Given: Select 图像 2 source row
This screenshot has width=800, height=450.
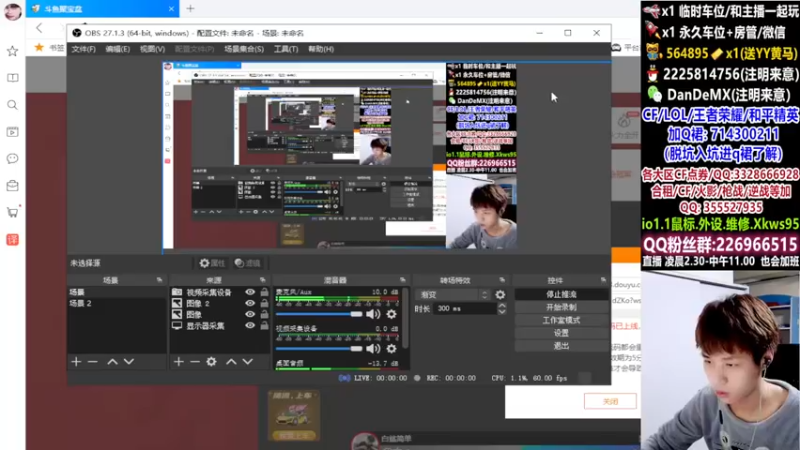Looking at the screenshot, I should tap(219, 303).
